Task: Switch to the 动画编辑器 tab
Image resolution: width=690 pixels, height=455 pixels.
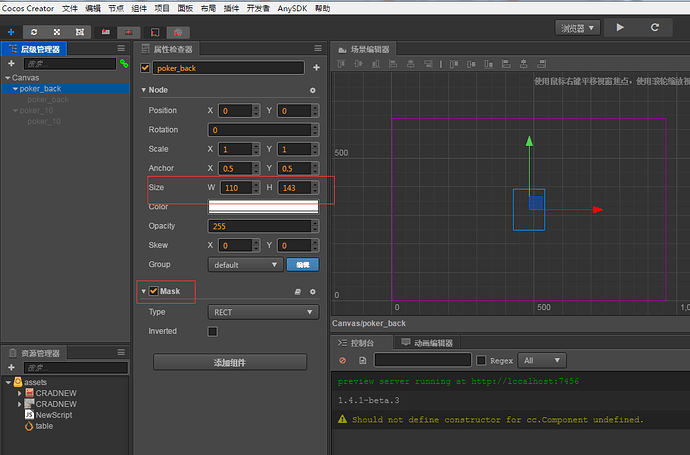Action: [427, 342]
